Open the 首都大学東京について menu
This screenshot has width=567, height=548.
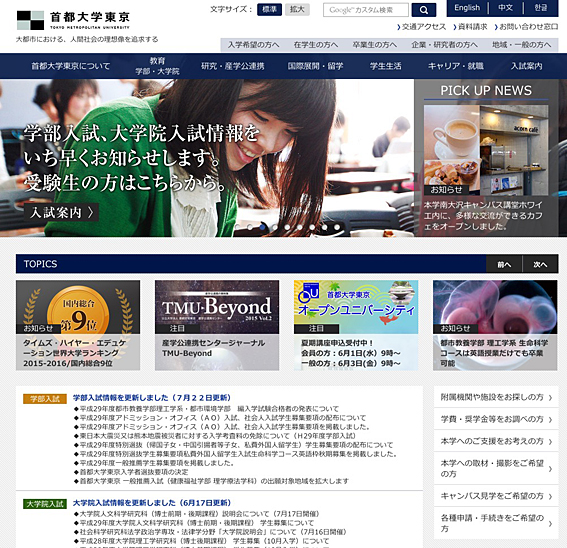point(71,66)
